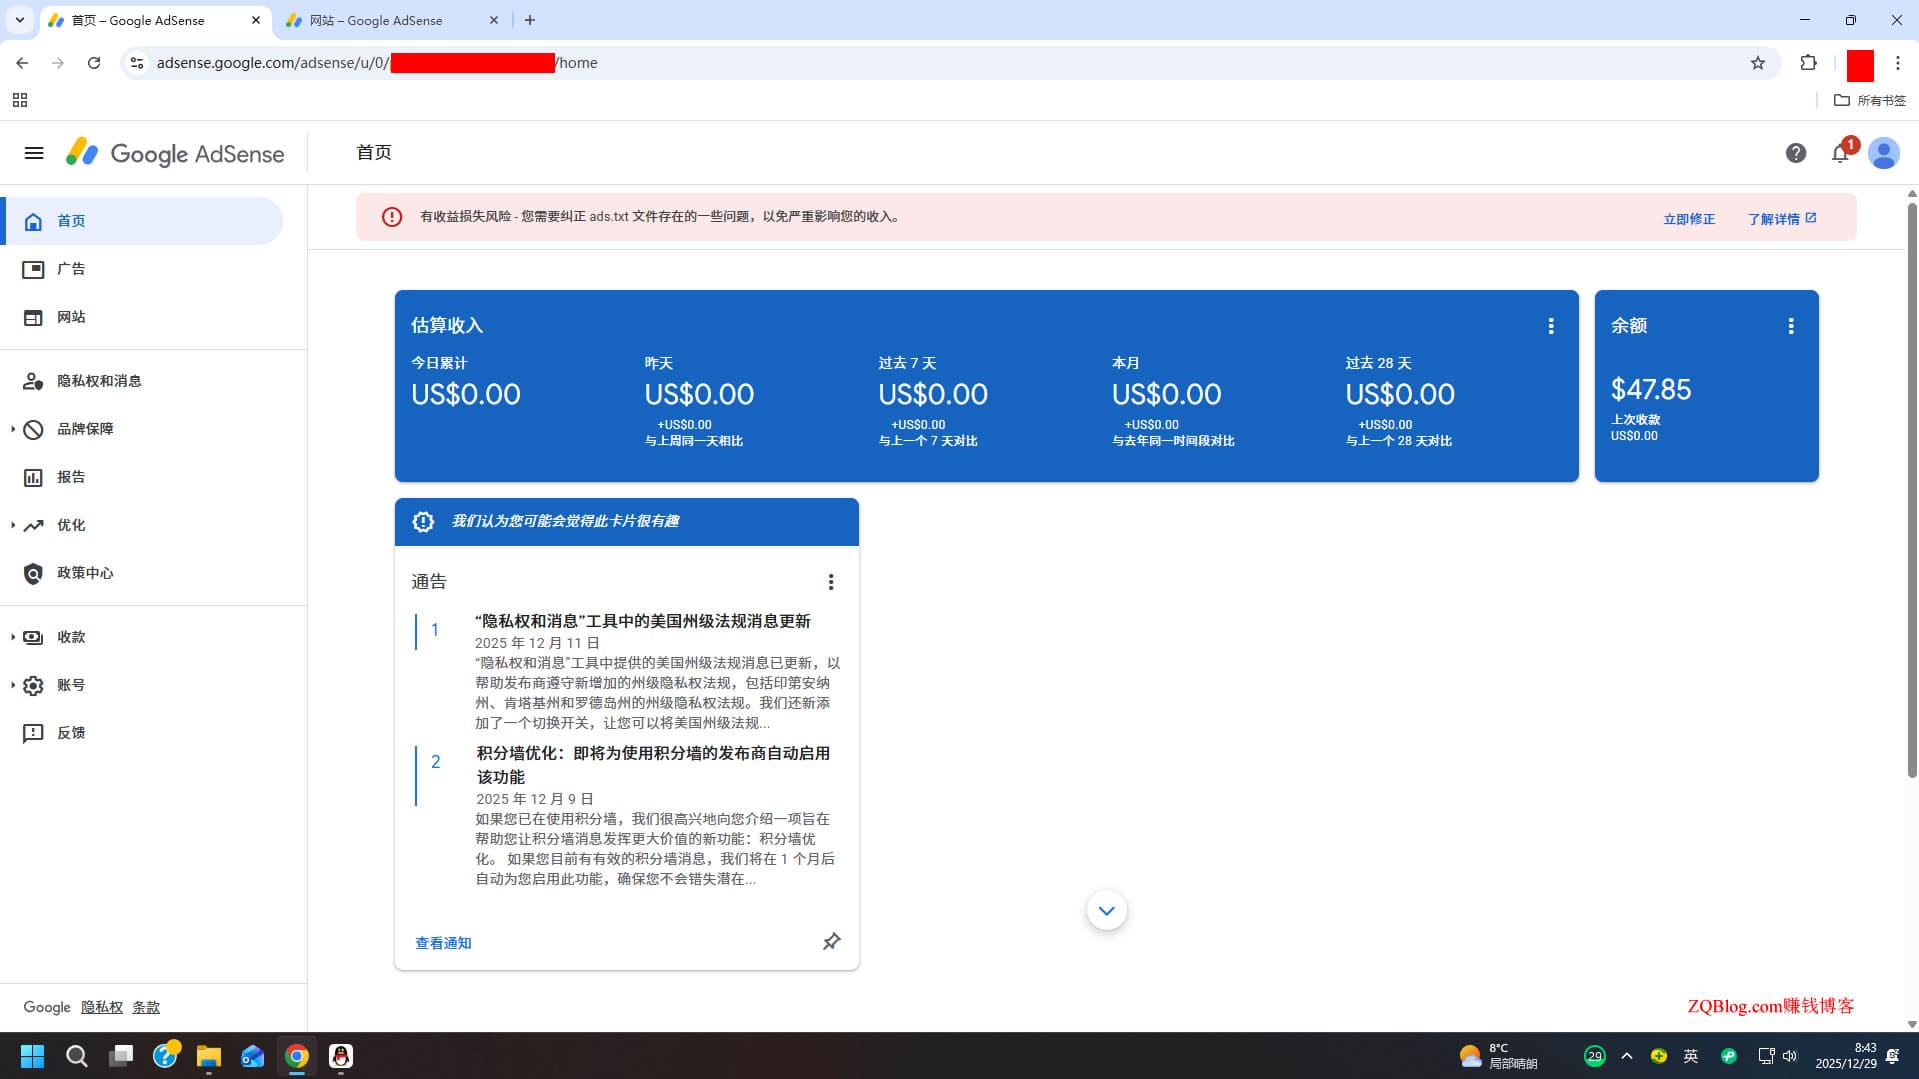Click the page vertical scrollbar
Image resolution: width=1919 pixels, height=1079 pixels.
tap(1912, 490)
